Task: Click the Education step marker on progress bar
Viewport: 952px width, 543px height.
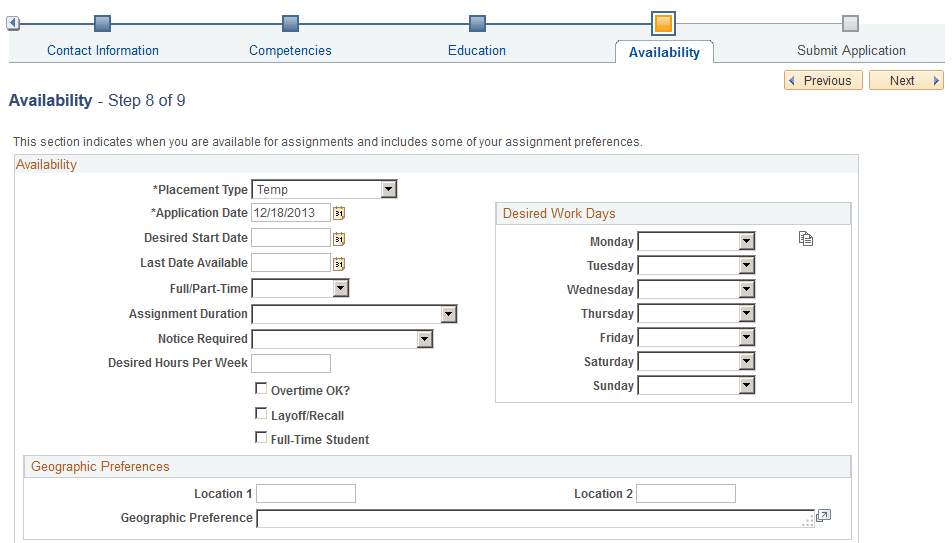Action: [x=478, y=24]
